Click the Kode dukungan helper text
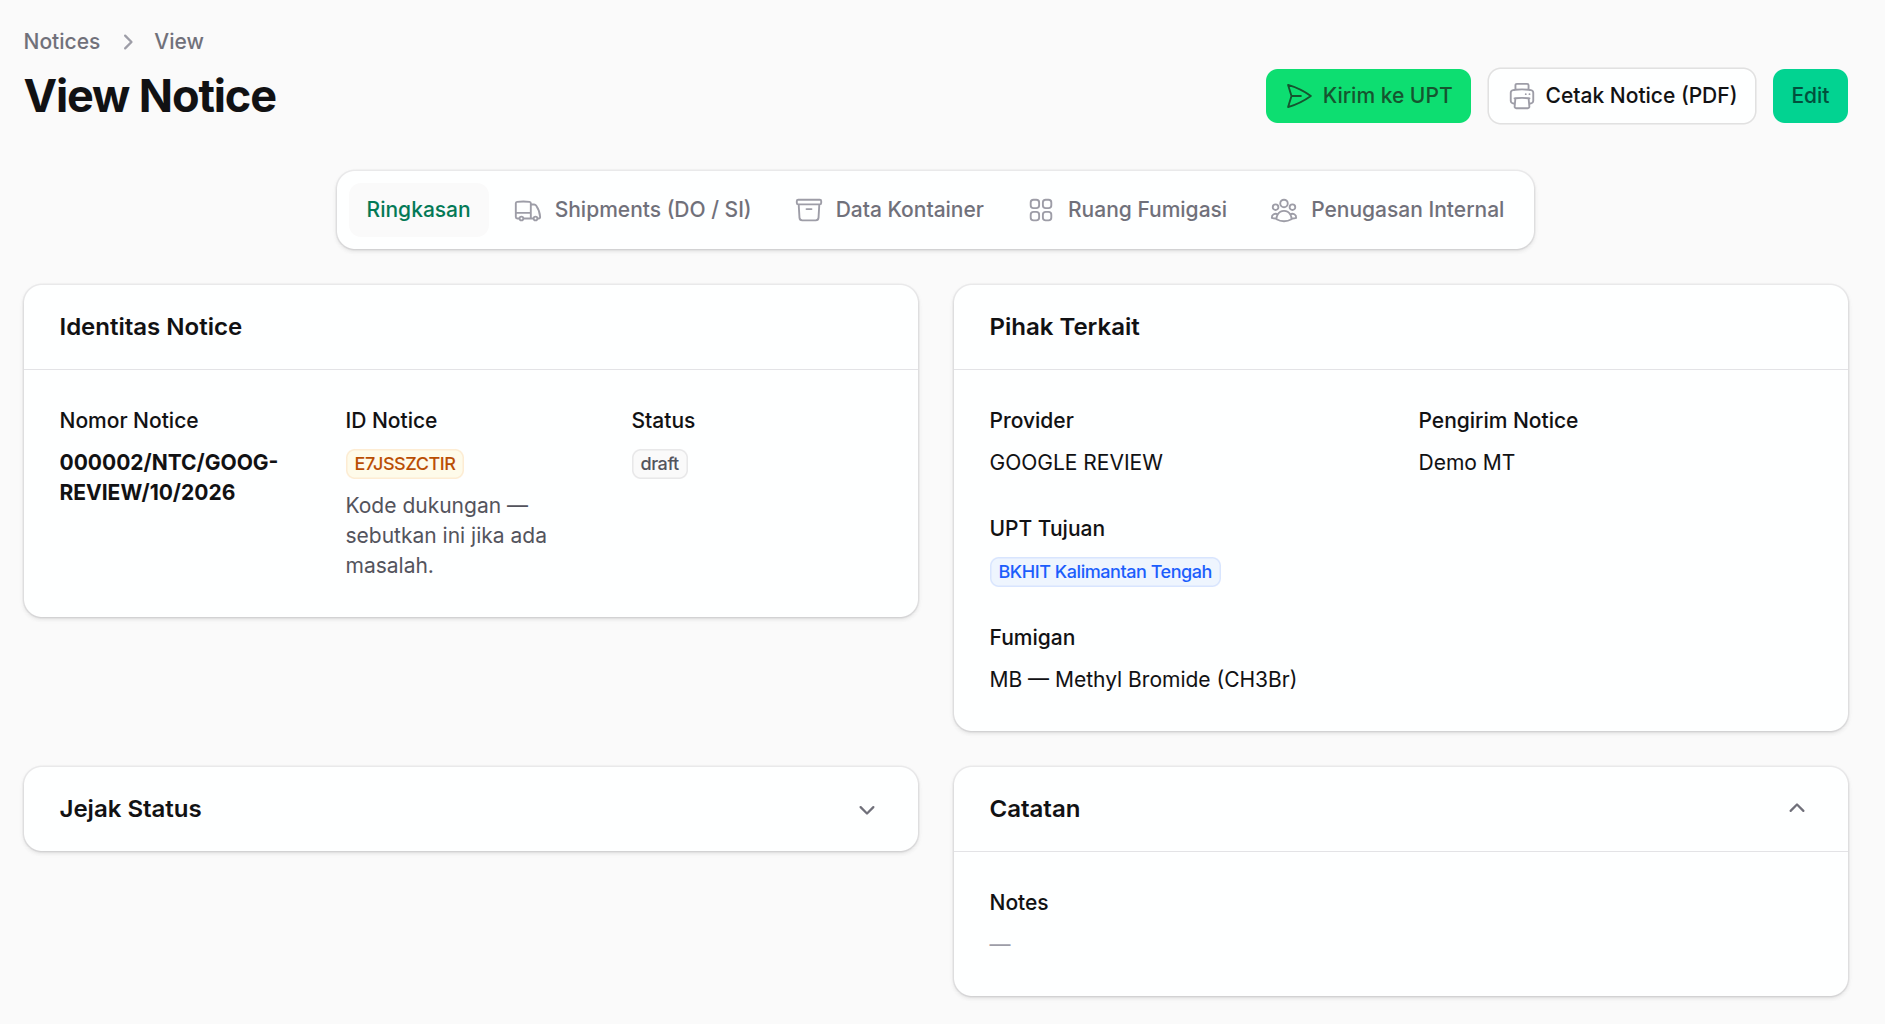Viewport: 1885px width, 1024px height. click(x=446, y=536)
